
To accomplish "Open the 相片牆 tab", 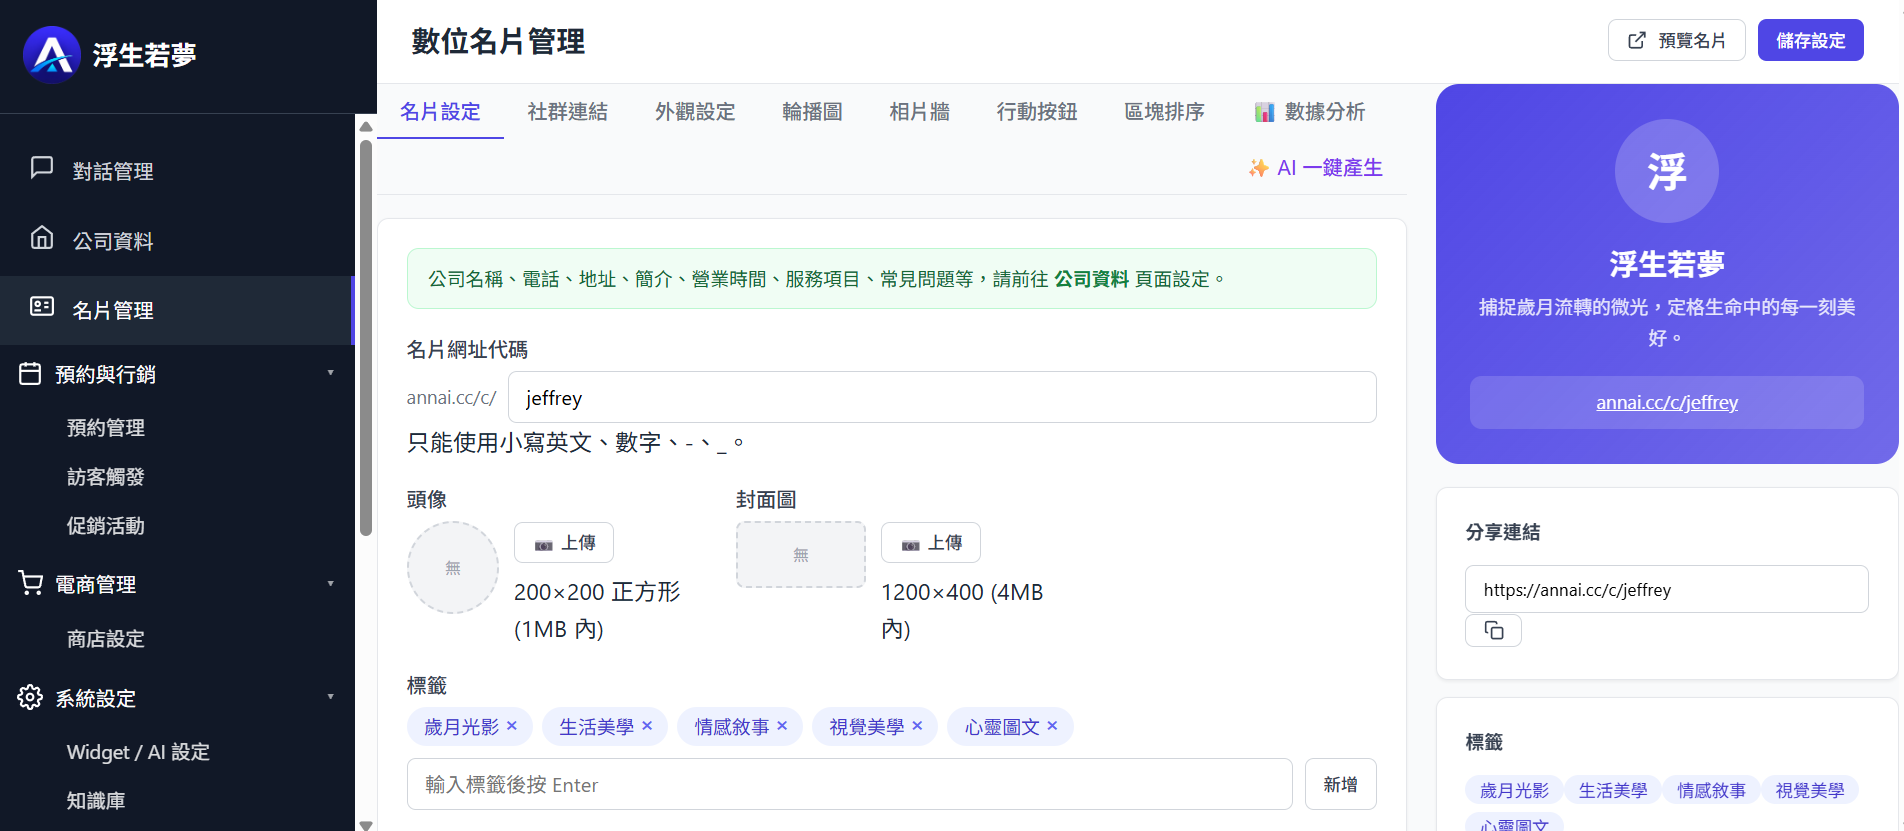I will click(919, 112).
